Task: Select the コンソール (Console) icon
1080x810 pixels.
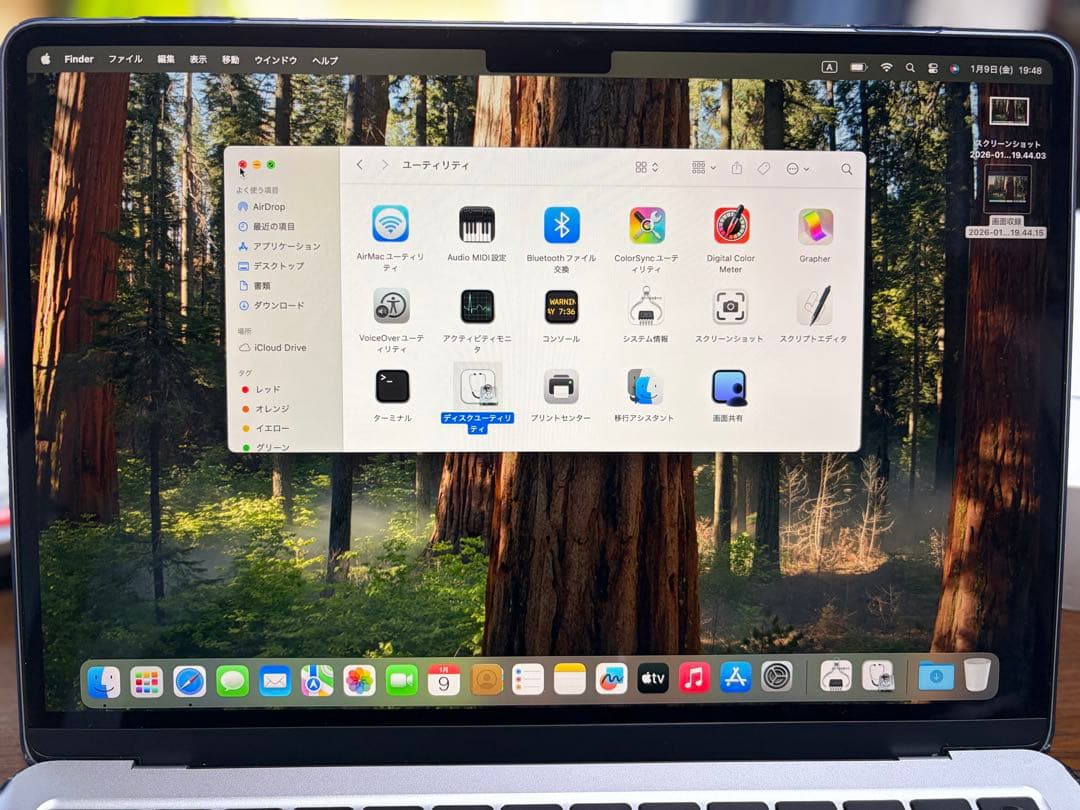Action: point(560,307)
